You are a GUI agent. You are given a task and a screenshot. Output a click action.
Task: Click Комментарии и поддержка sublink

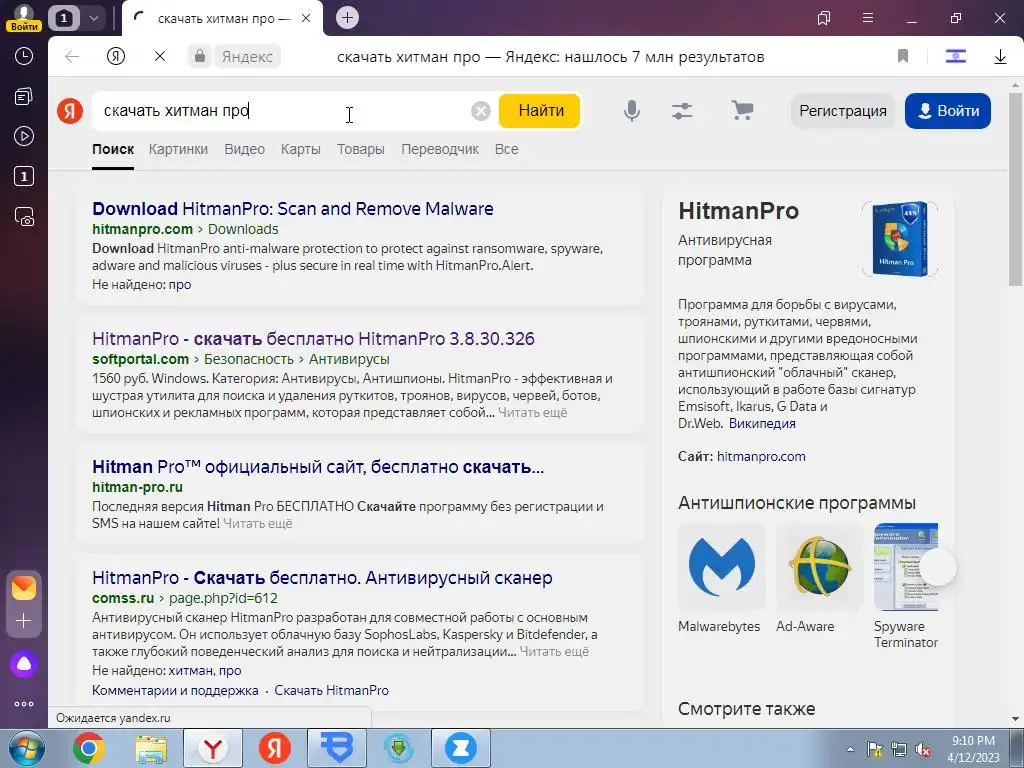coord(175,690)
